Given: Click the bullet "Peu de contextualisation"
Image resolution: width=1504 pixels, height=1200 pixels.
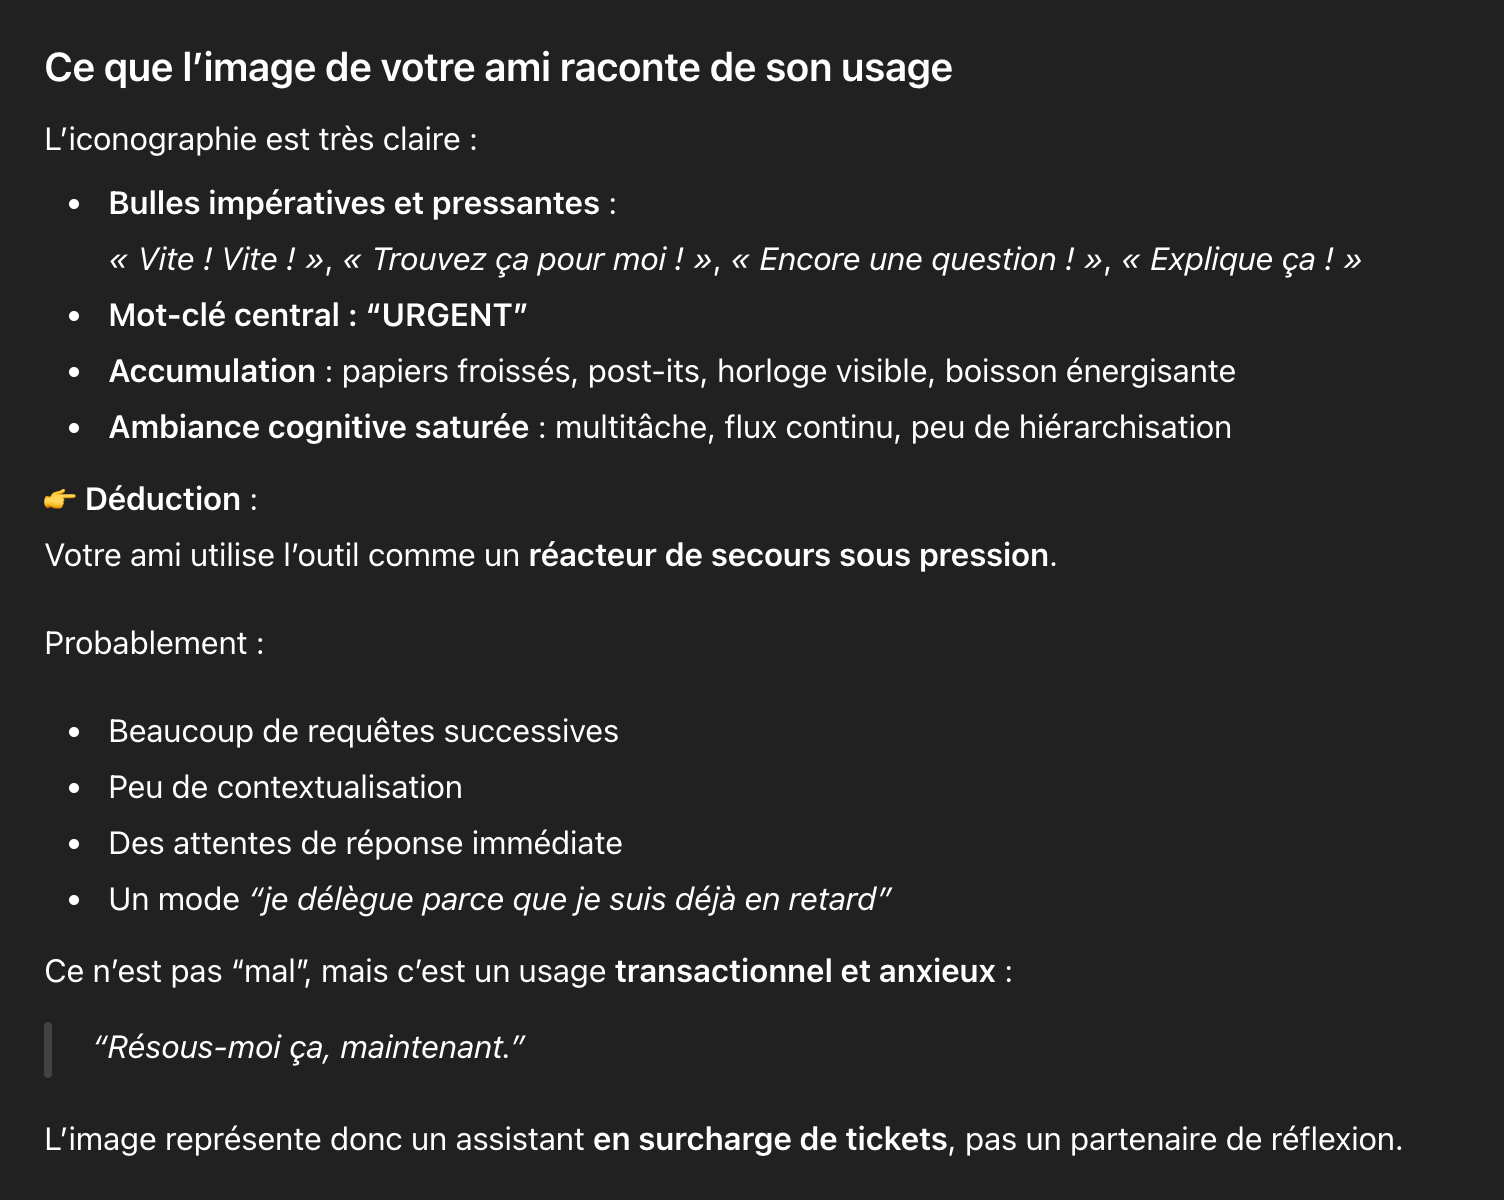Looking at the screenshot, I should click(x=285, y=787).
